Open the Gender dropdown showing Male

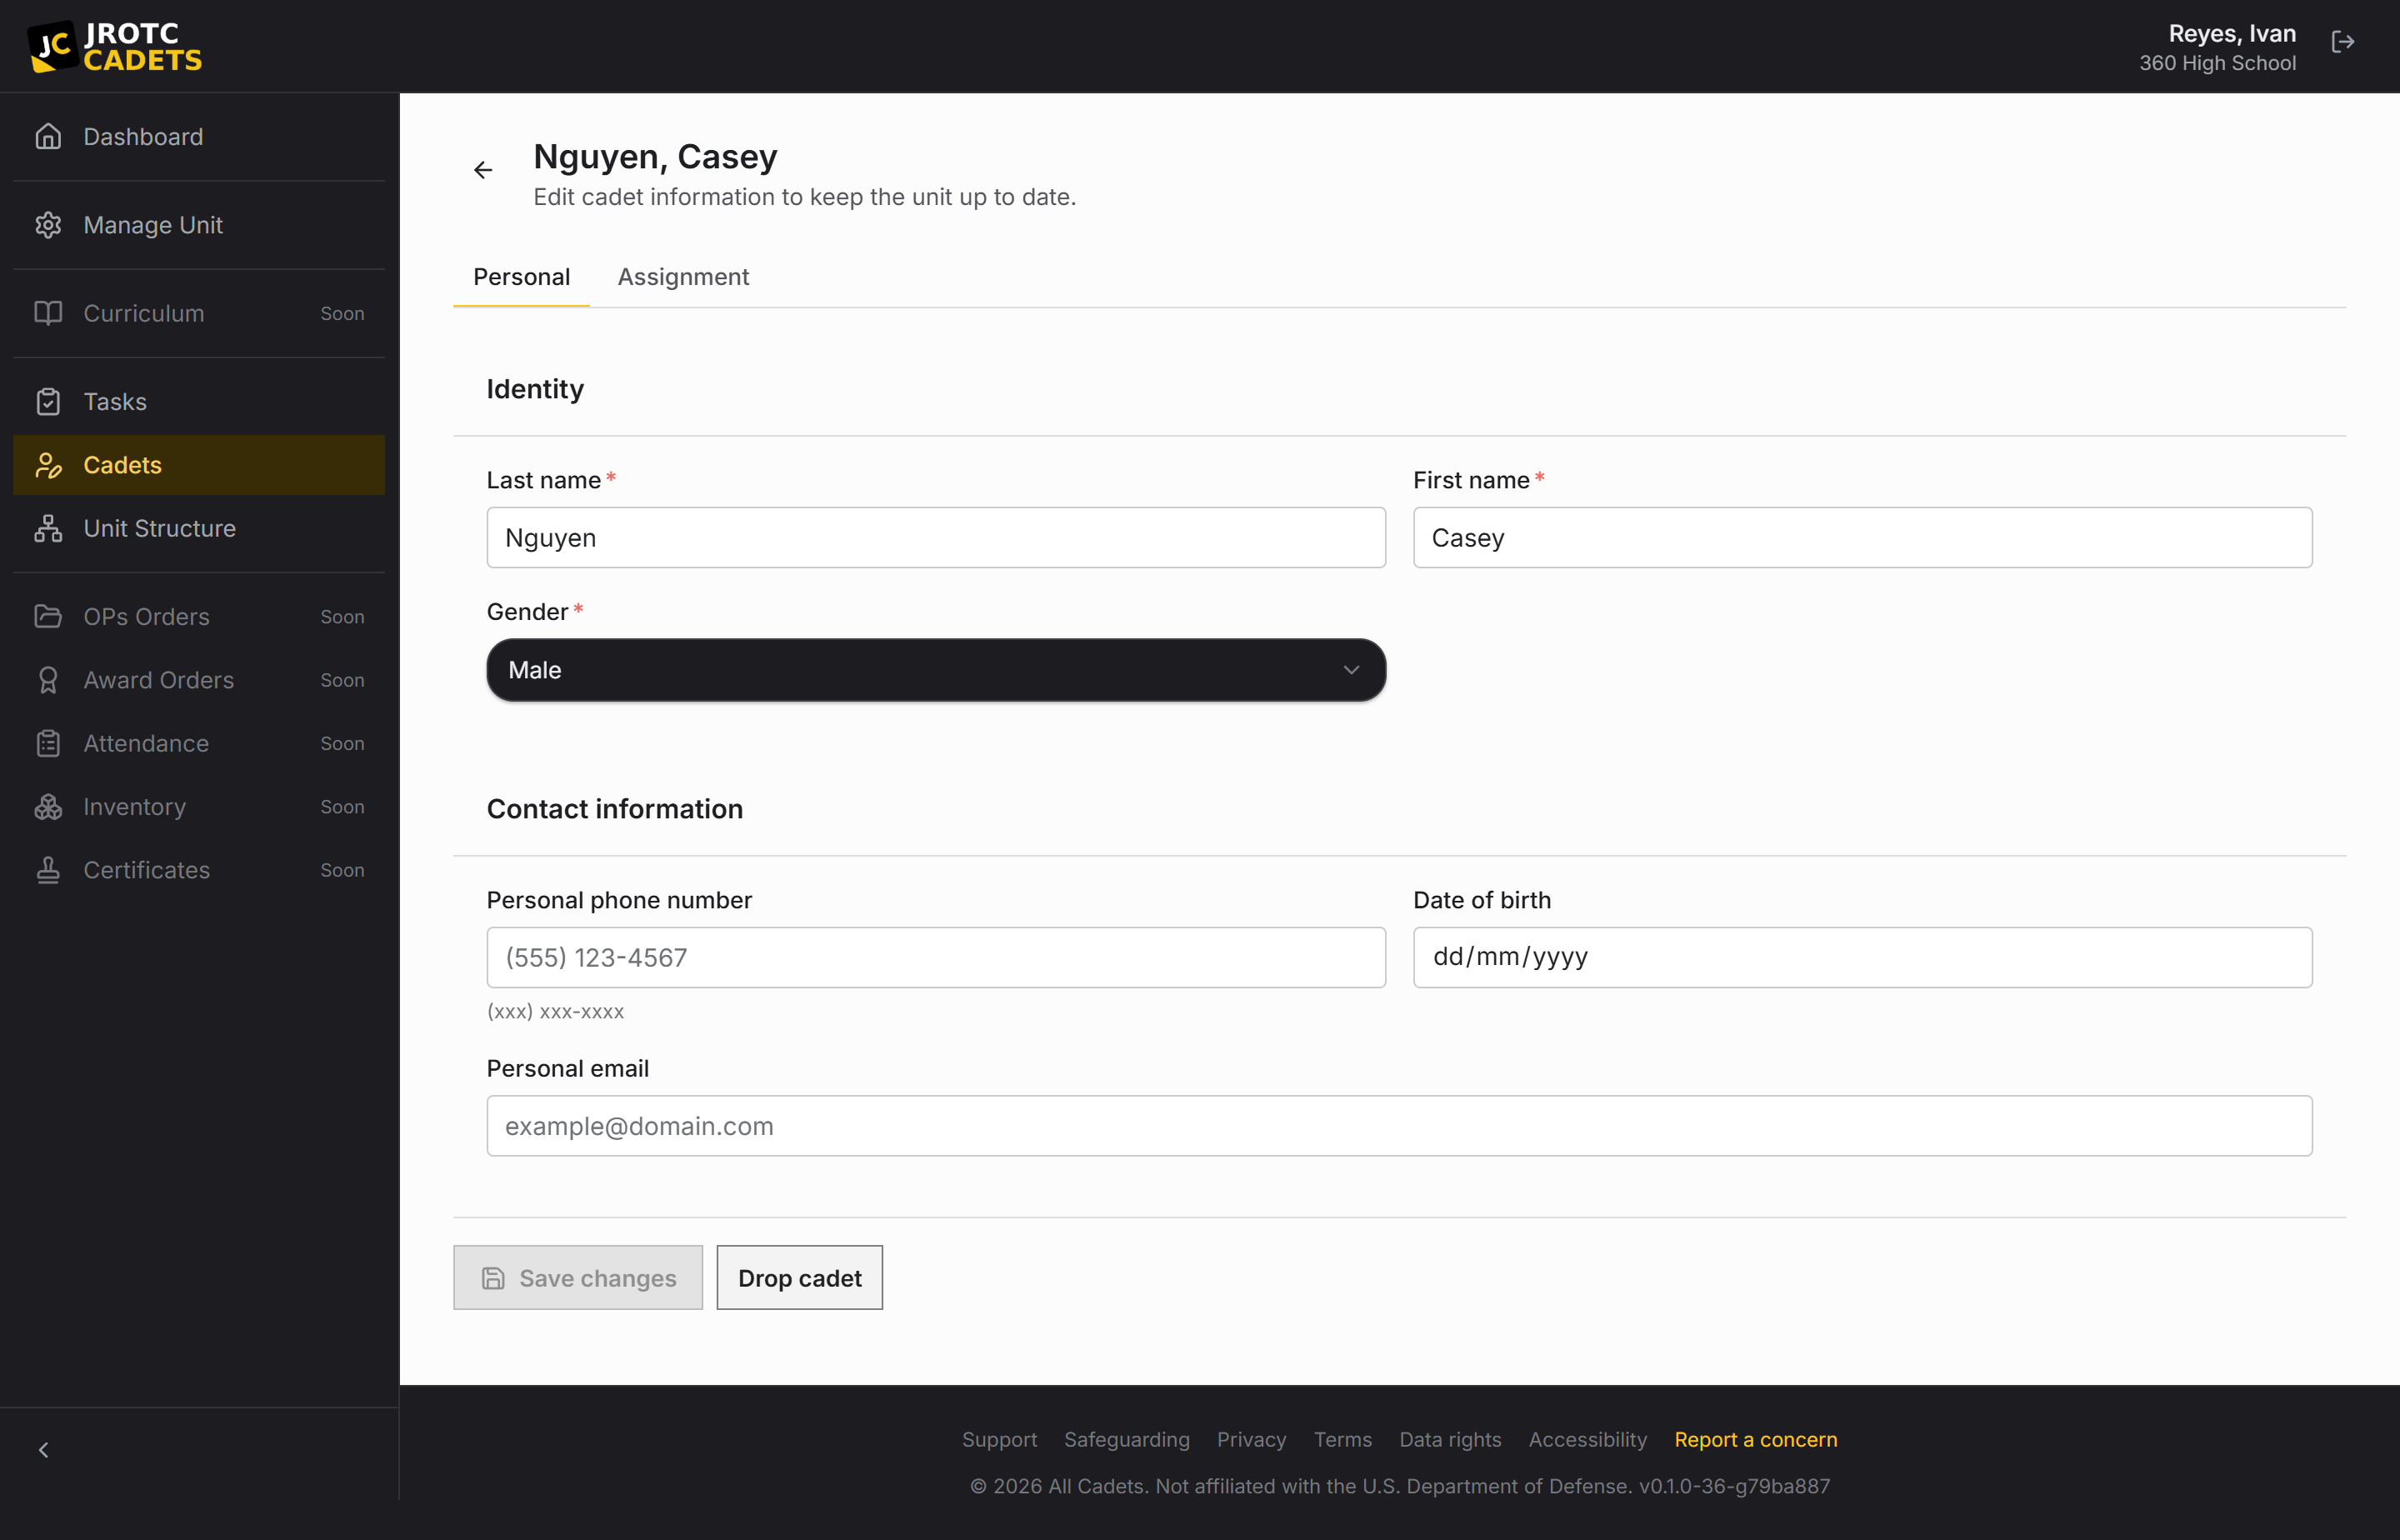coord(936,670)
